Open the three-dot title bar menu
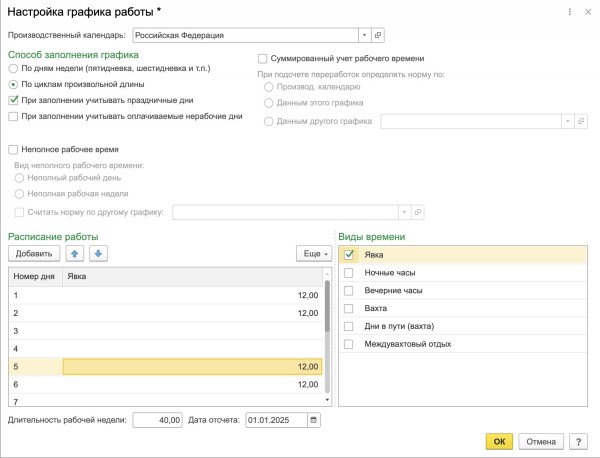 568,11
